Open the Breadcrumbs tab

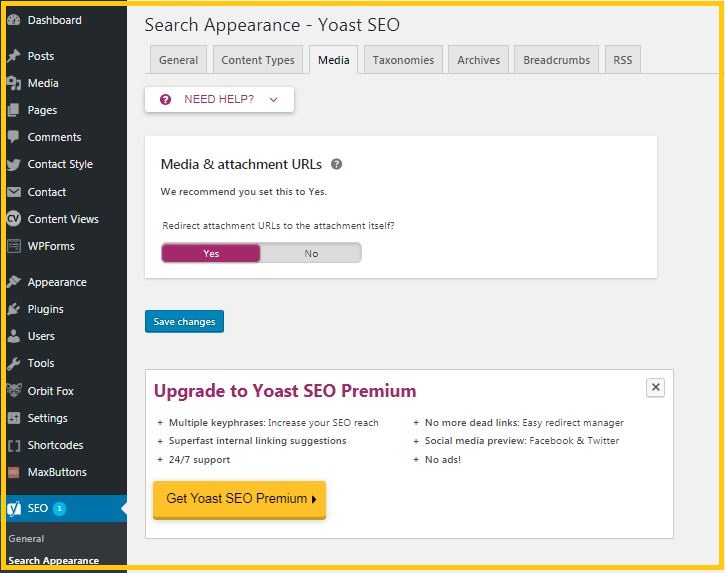pyautogui.click(x=556, y=60)
